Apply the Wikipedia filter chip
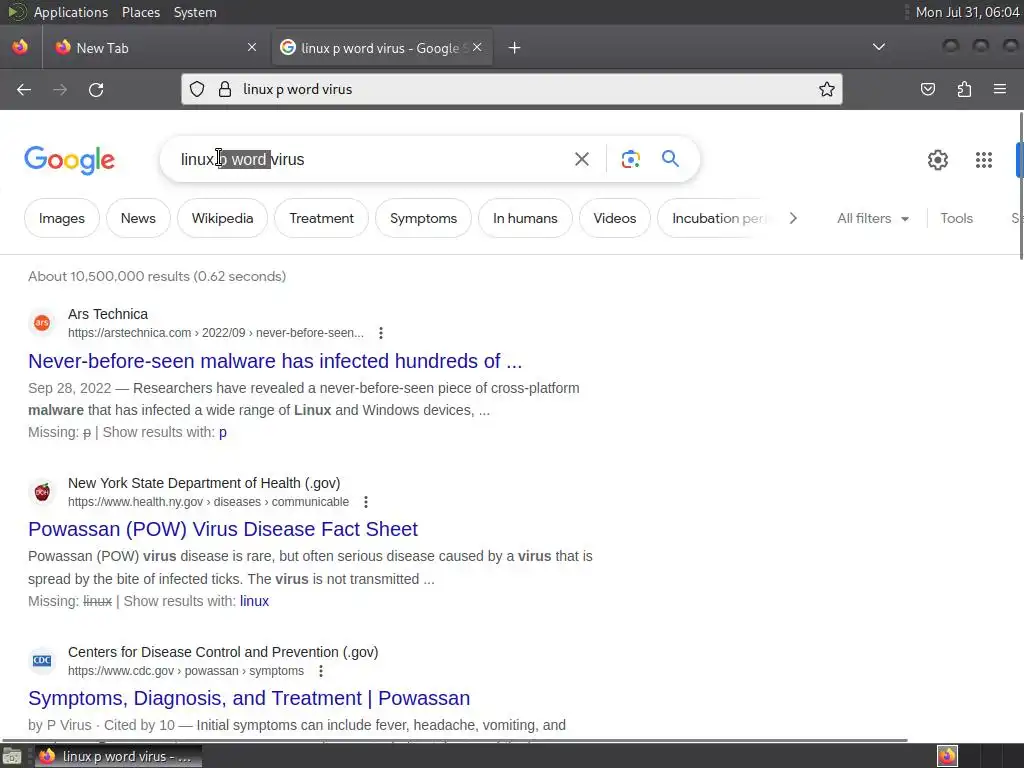 [223, 219]
